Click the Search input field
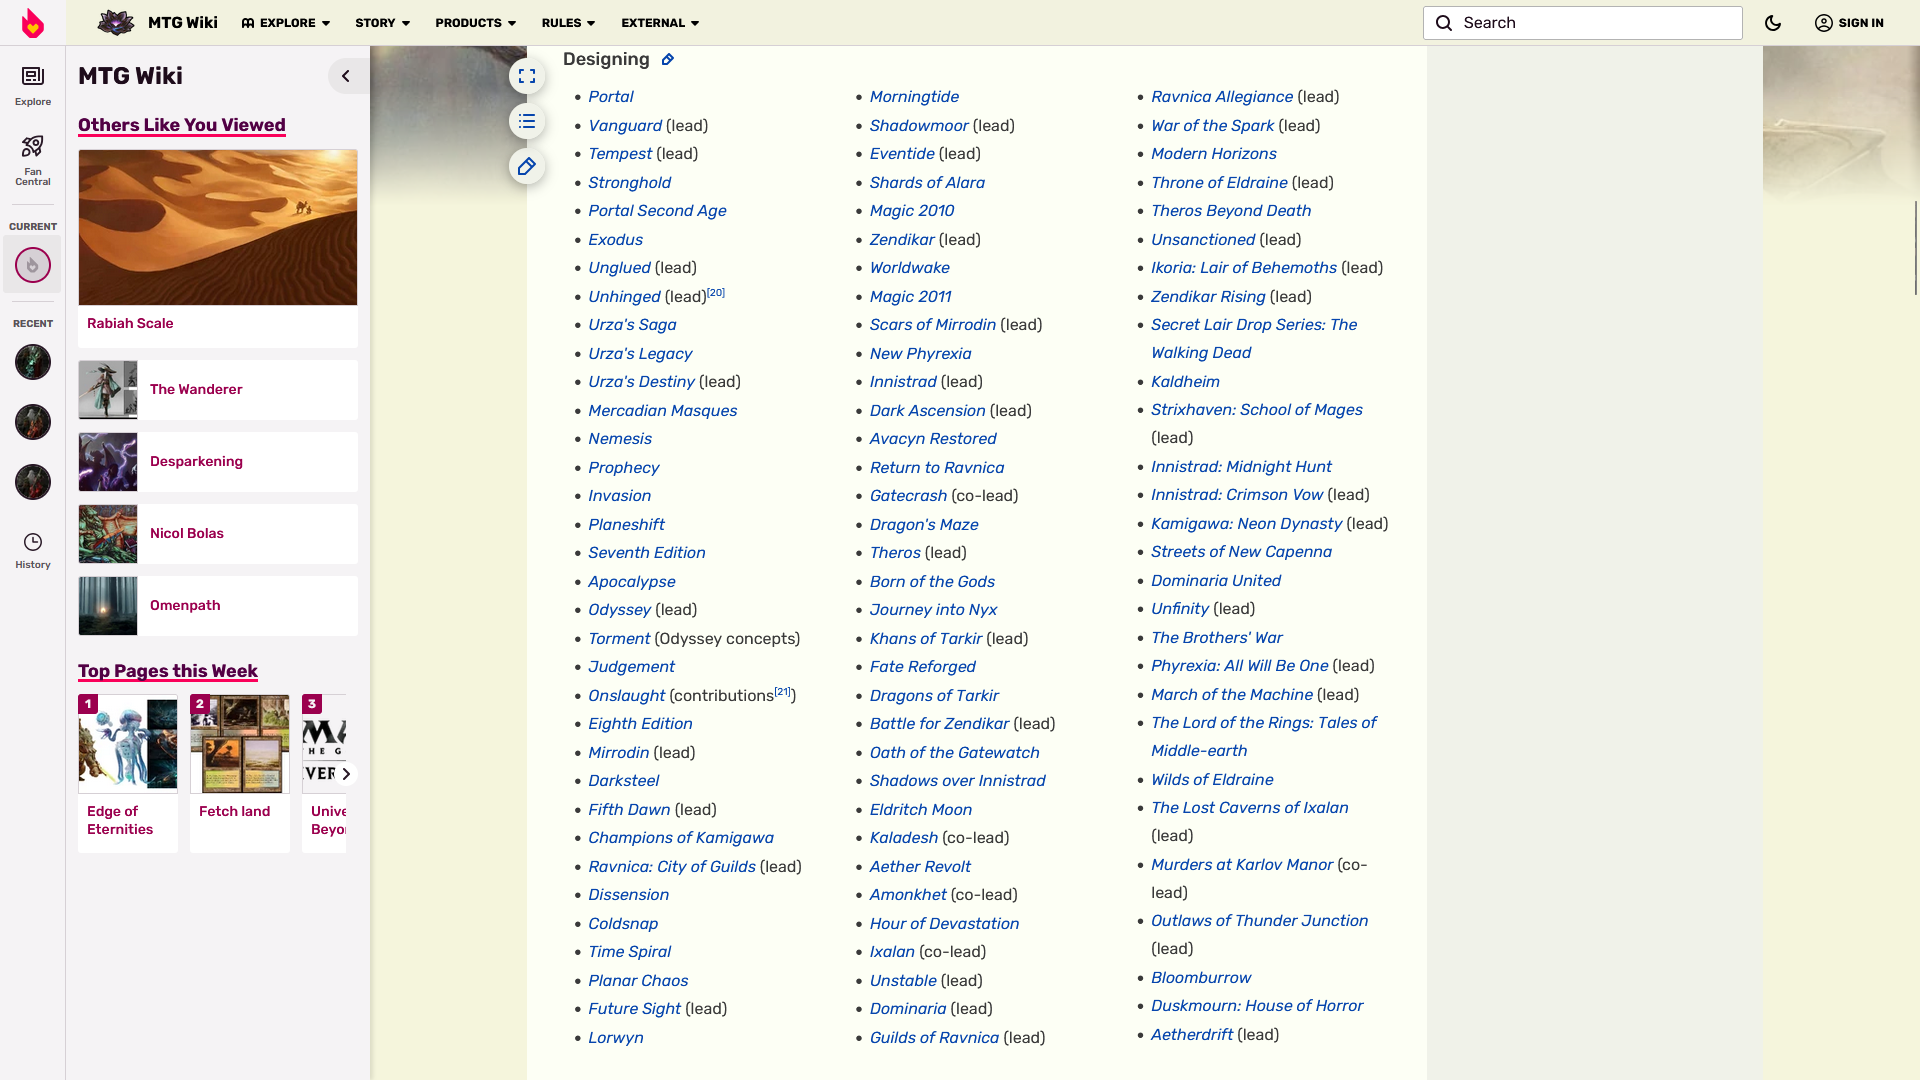The height and width of the screenshot is (1080, 1920). [1583, 23]
